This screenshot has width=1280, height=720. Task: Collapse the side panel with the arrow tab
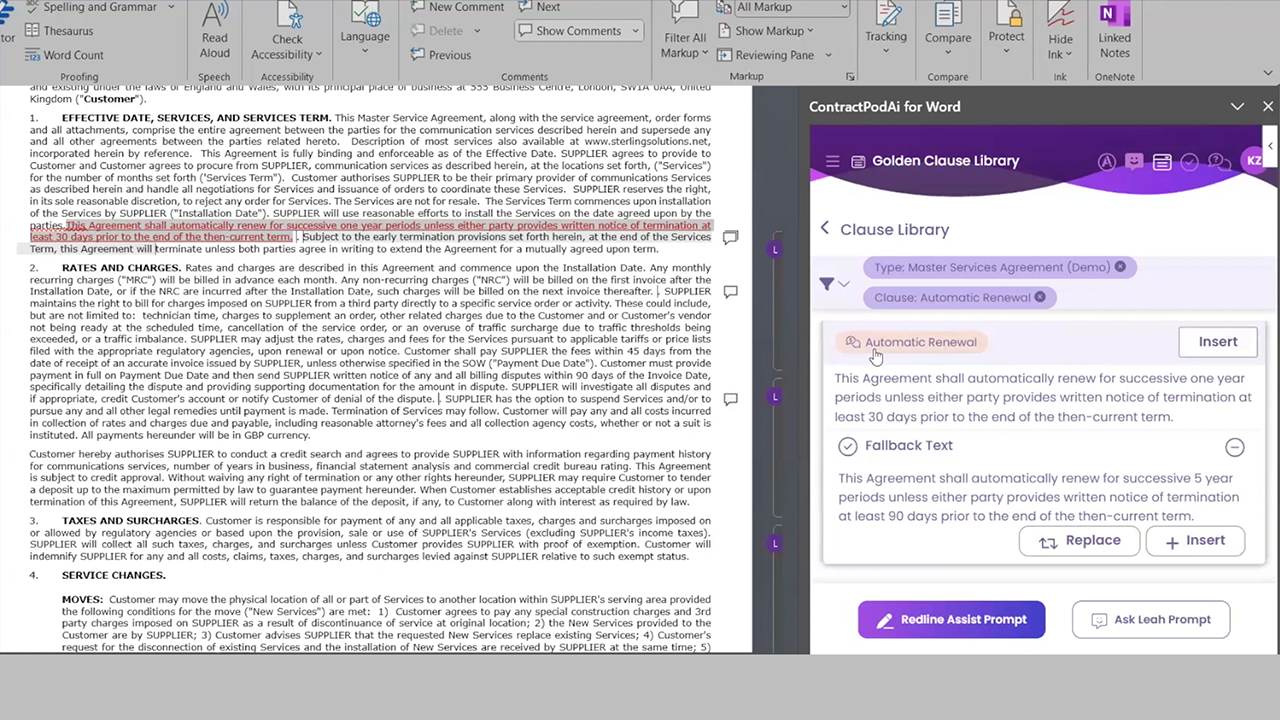(1270, 146)
